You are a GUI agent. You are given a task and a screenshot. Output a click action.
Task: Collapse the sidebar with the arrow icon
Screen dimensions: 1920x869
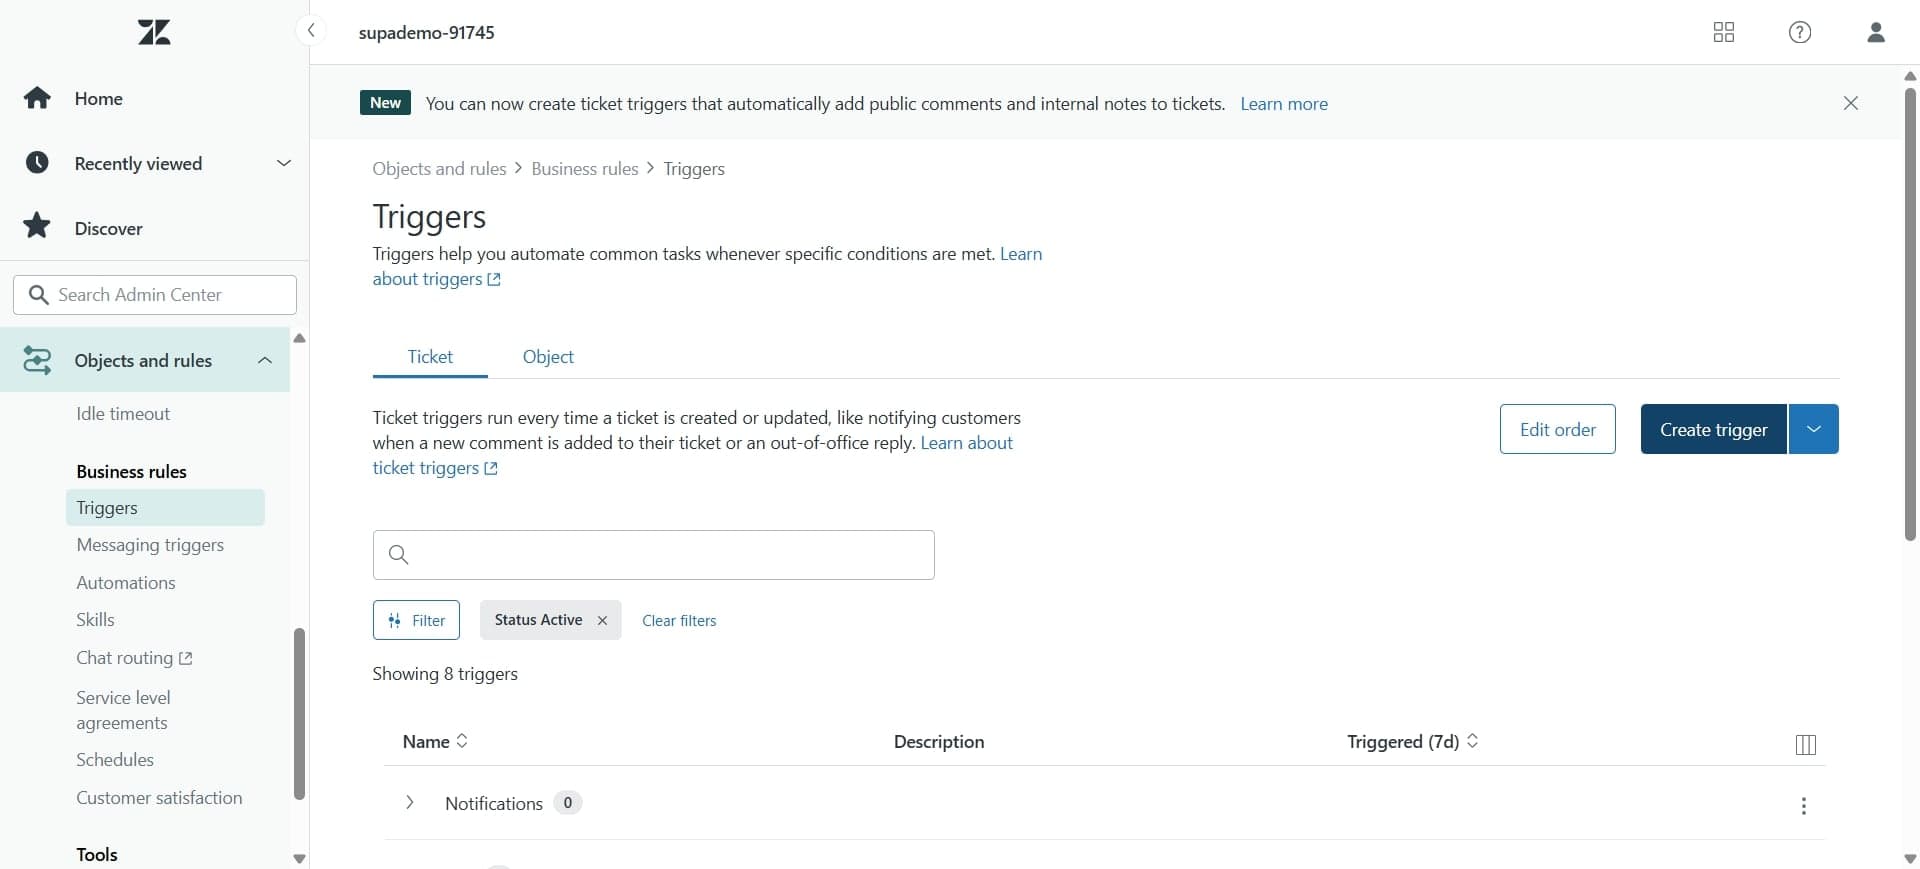311,31
